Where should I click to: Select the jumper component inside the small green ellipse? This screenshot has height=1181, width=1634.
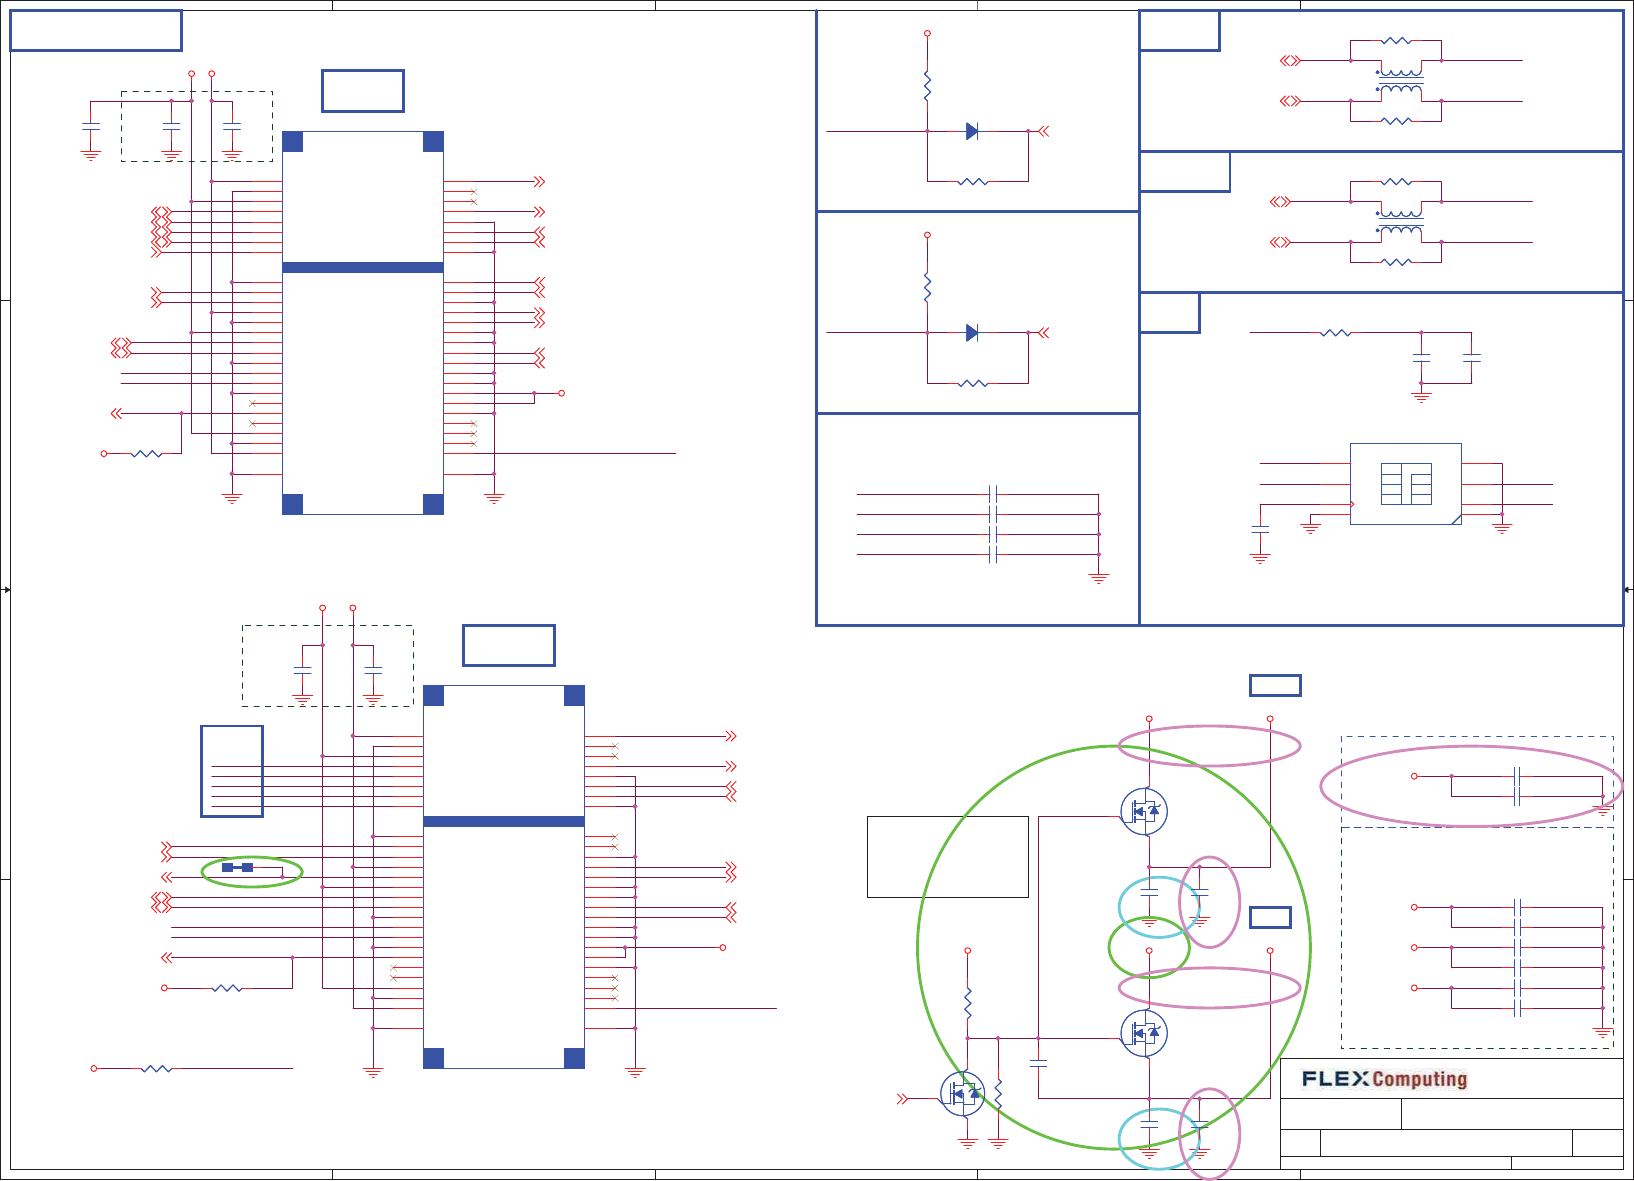coord(238,868)
